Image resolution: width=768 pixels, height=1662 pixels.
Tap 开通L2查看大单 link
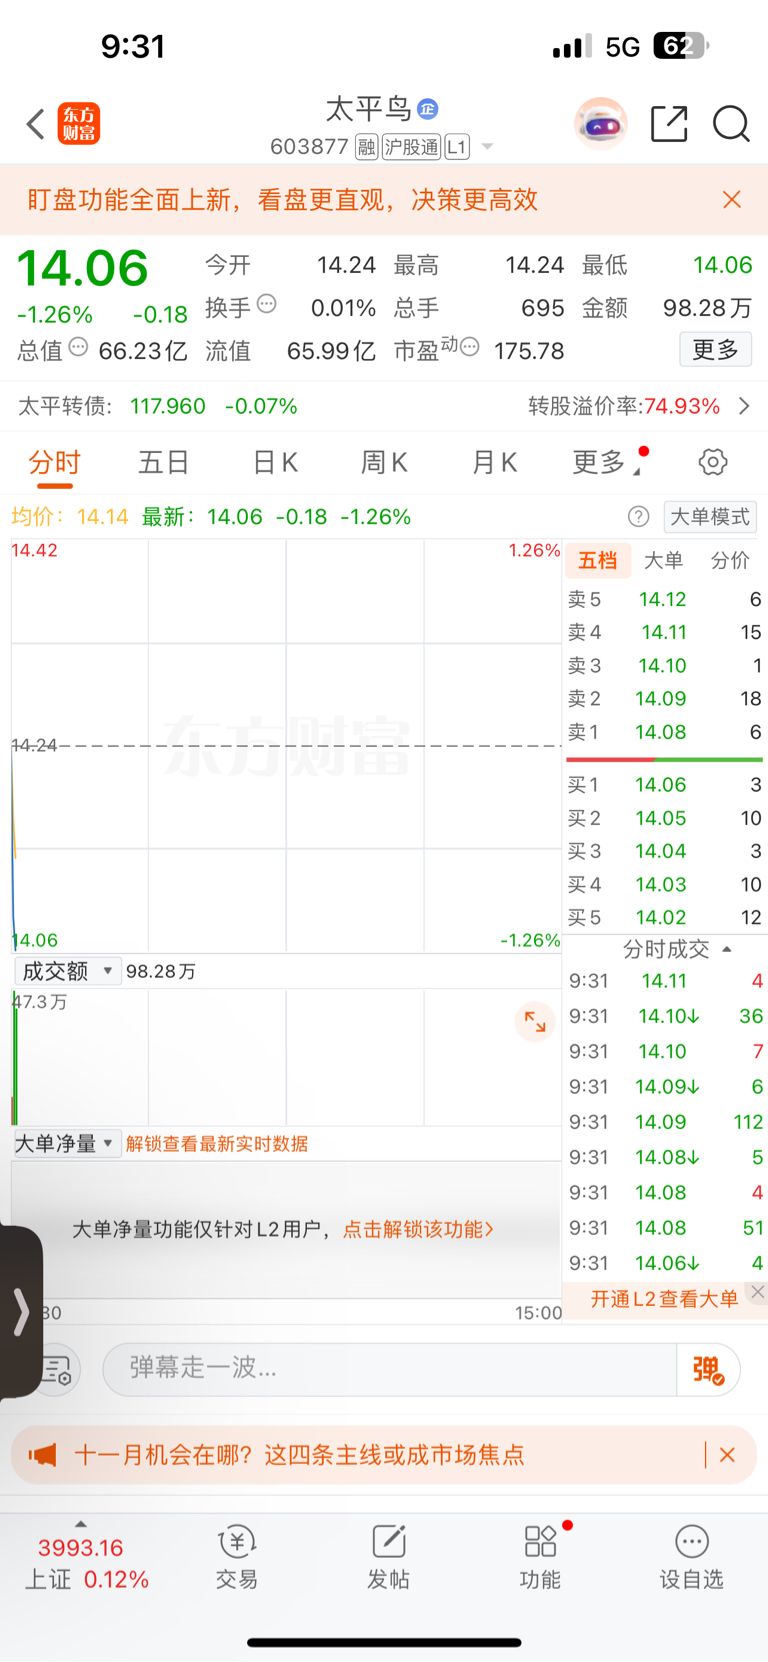coord(664,1299)
